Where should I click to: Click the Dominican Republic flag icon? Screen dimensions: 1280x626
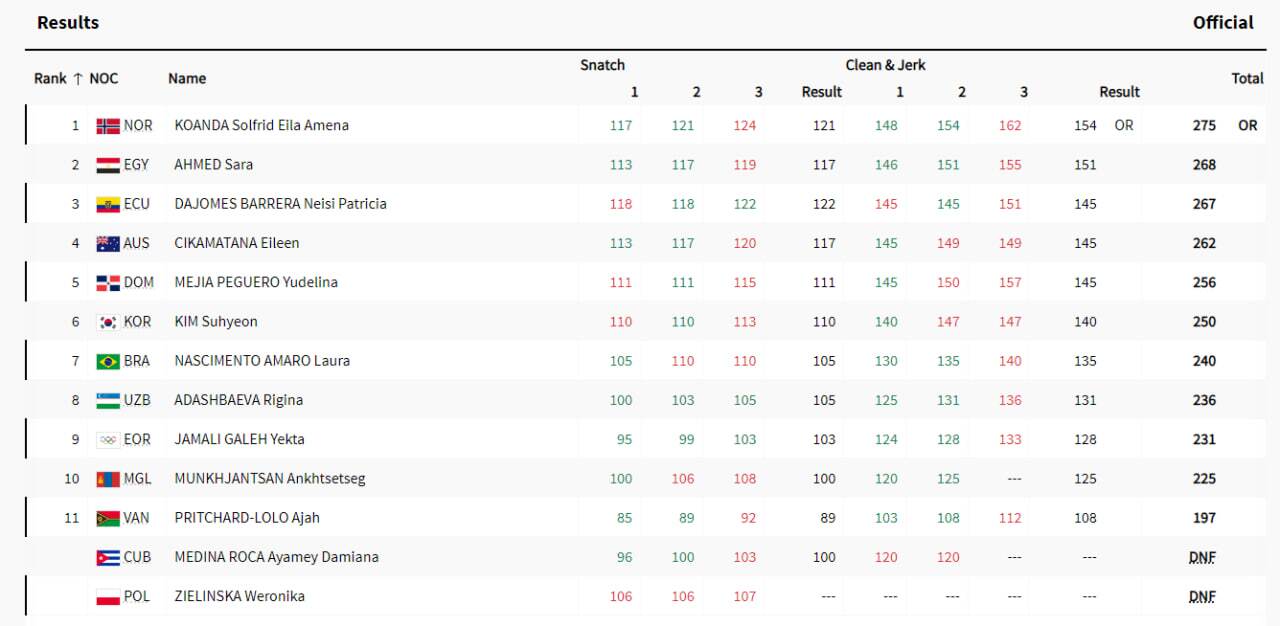pyautogui.click(x=108, y=282)
